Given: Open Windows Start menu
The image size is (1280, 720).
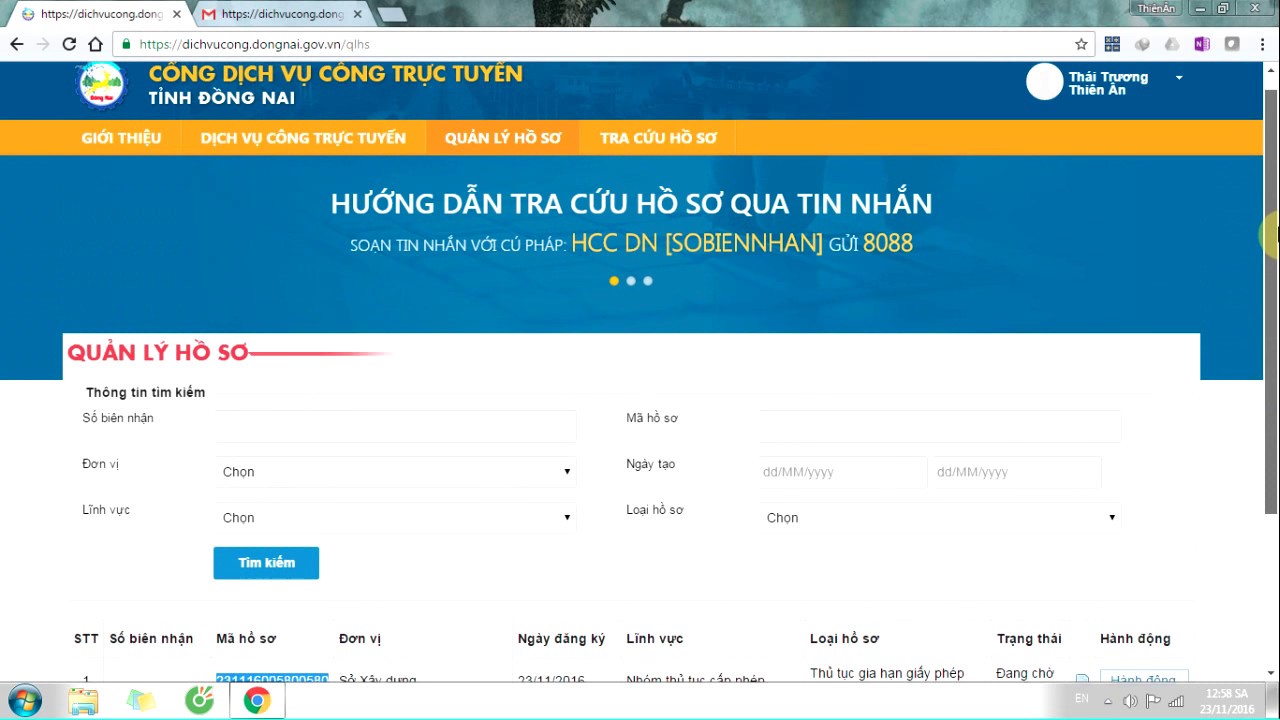Looking at the screenshot, I should click(24, 700).
